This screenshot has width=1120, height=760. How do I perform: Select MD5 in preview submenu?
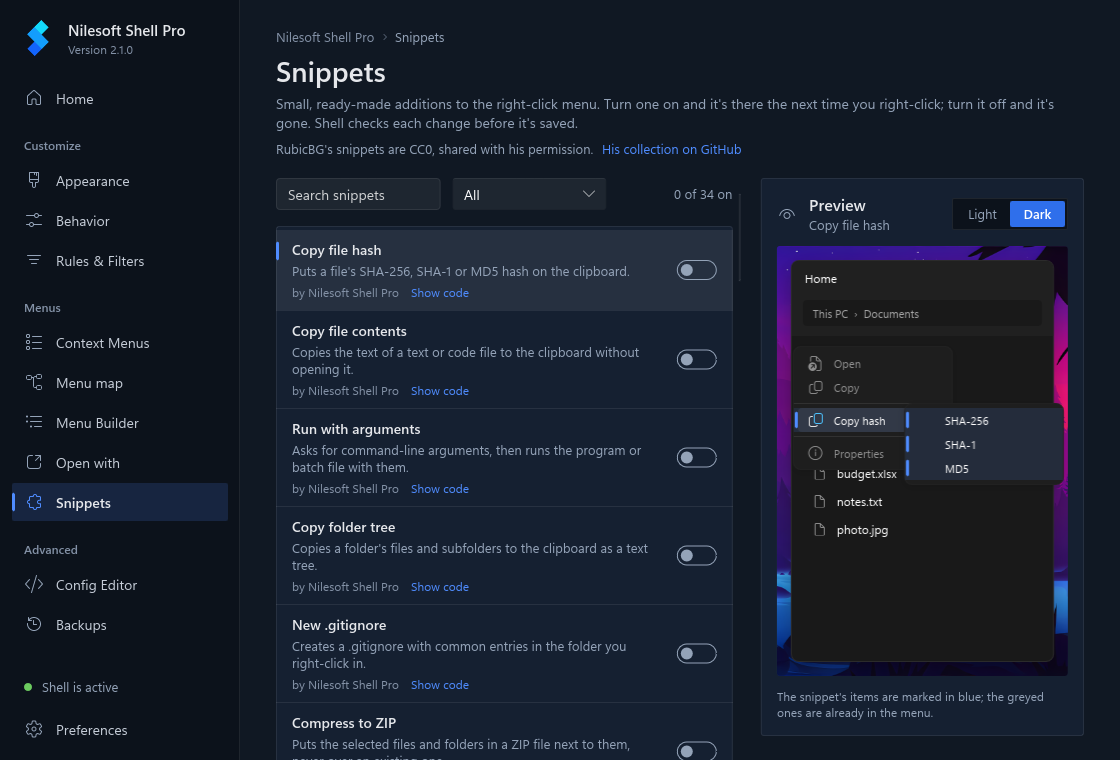(984, 469)
